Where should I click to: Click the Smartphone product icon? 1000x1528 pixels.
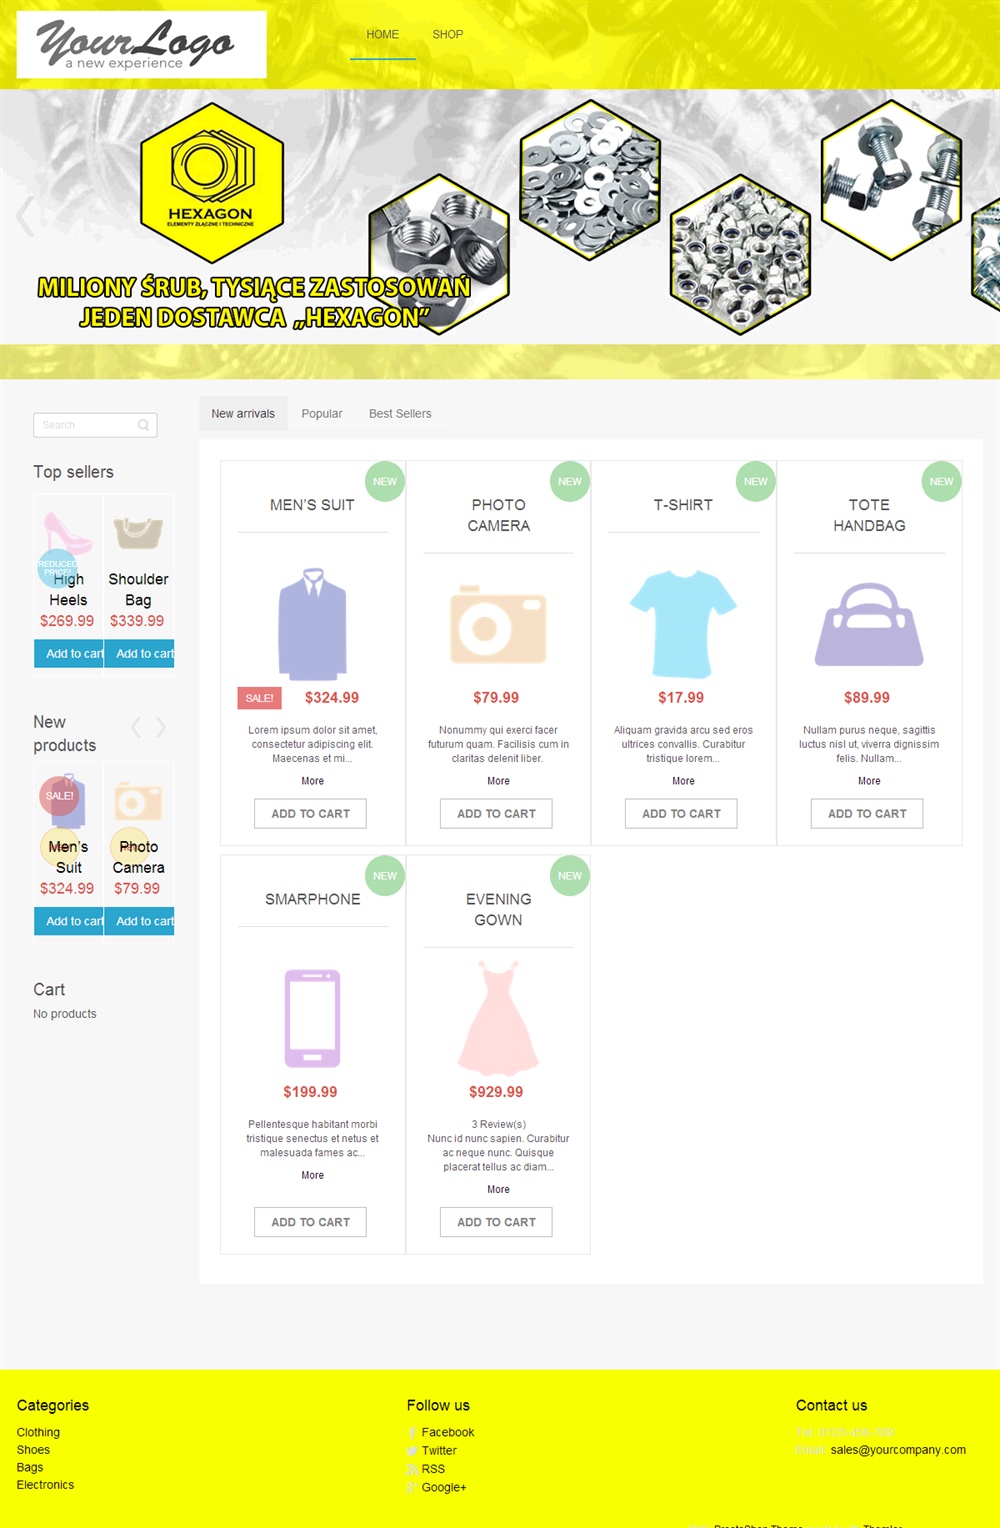click(312, 1018)
